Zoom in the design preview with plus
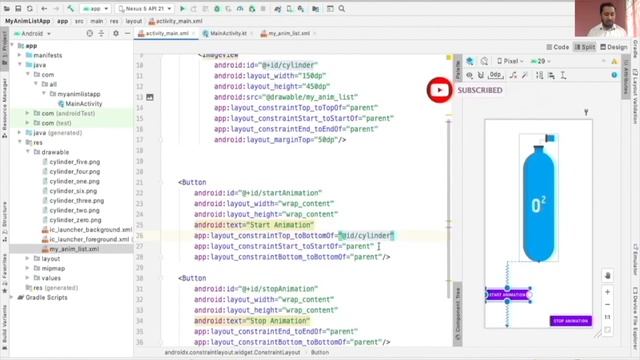The width and height of the screenshot is (640, 360). [607, 292]
